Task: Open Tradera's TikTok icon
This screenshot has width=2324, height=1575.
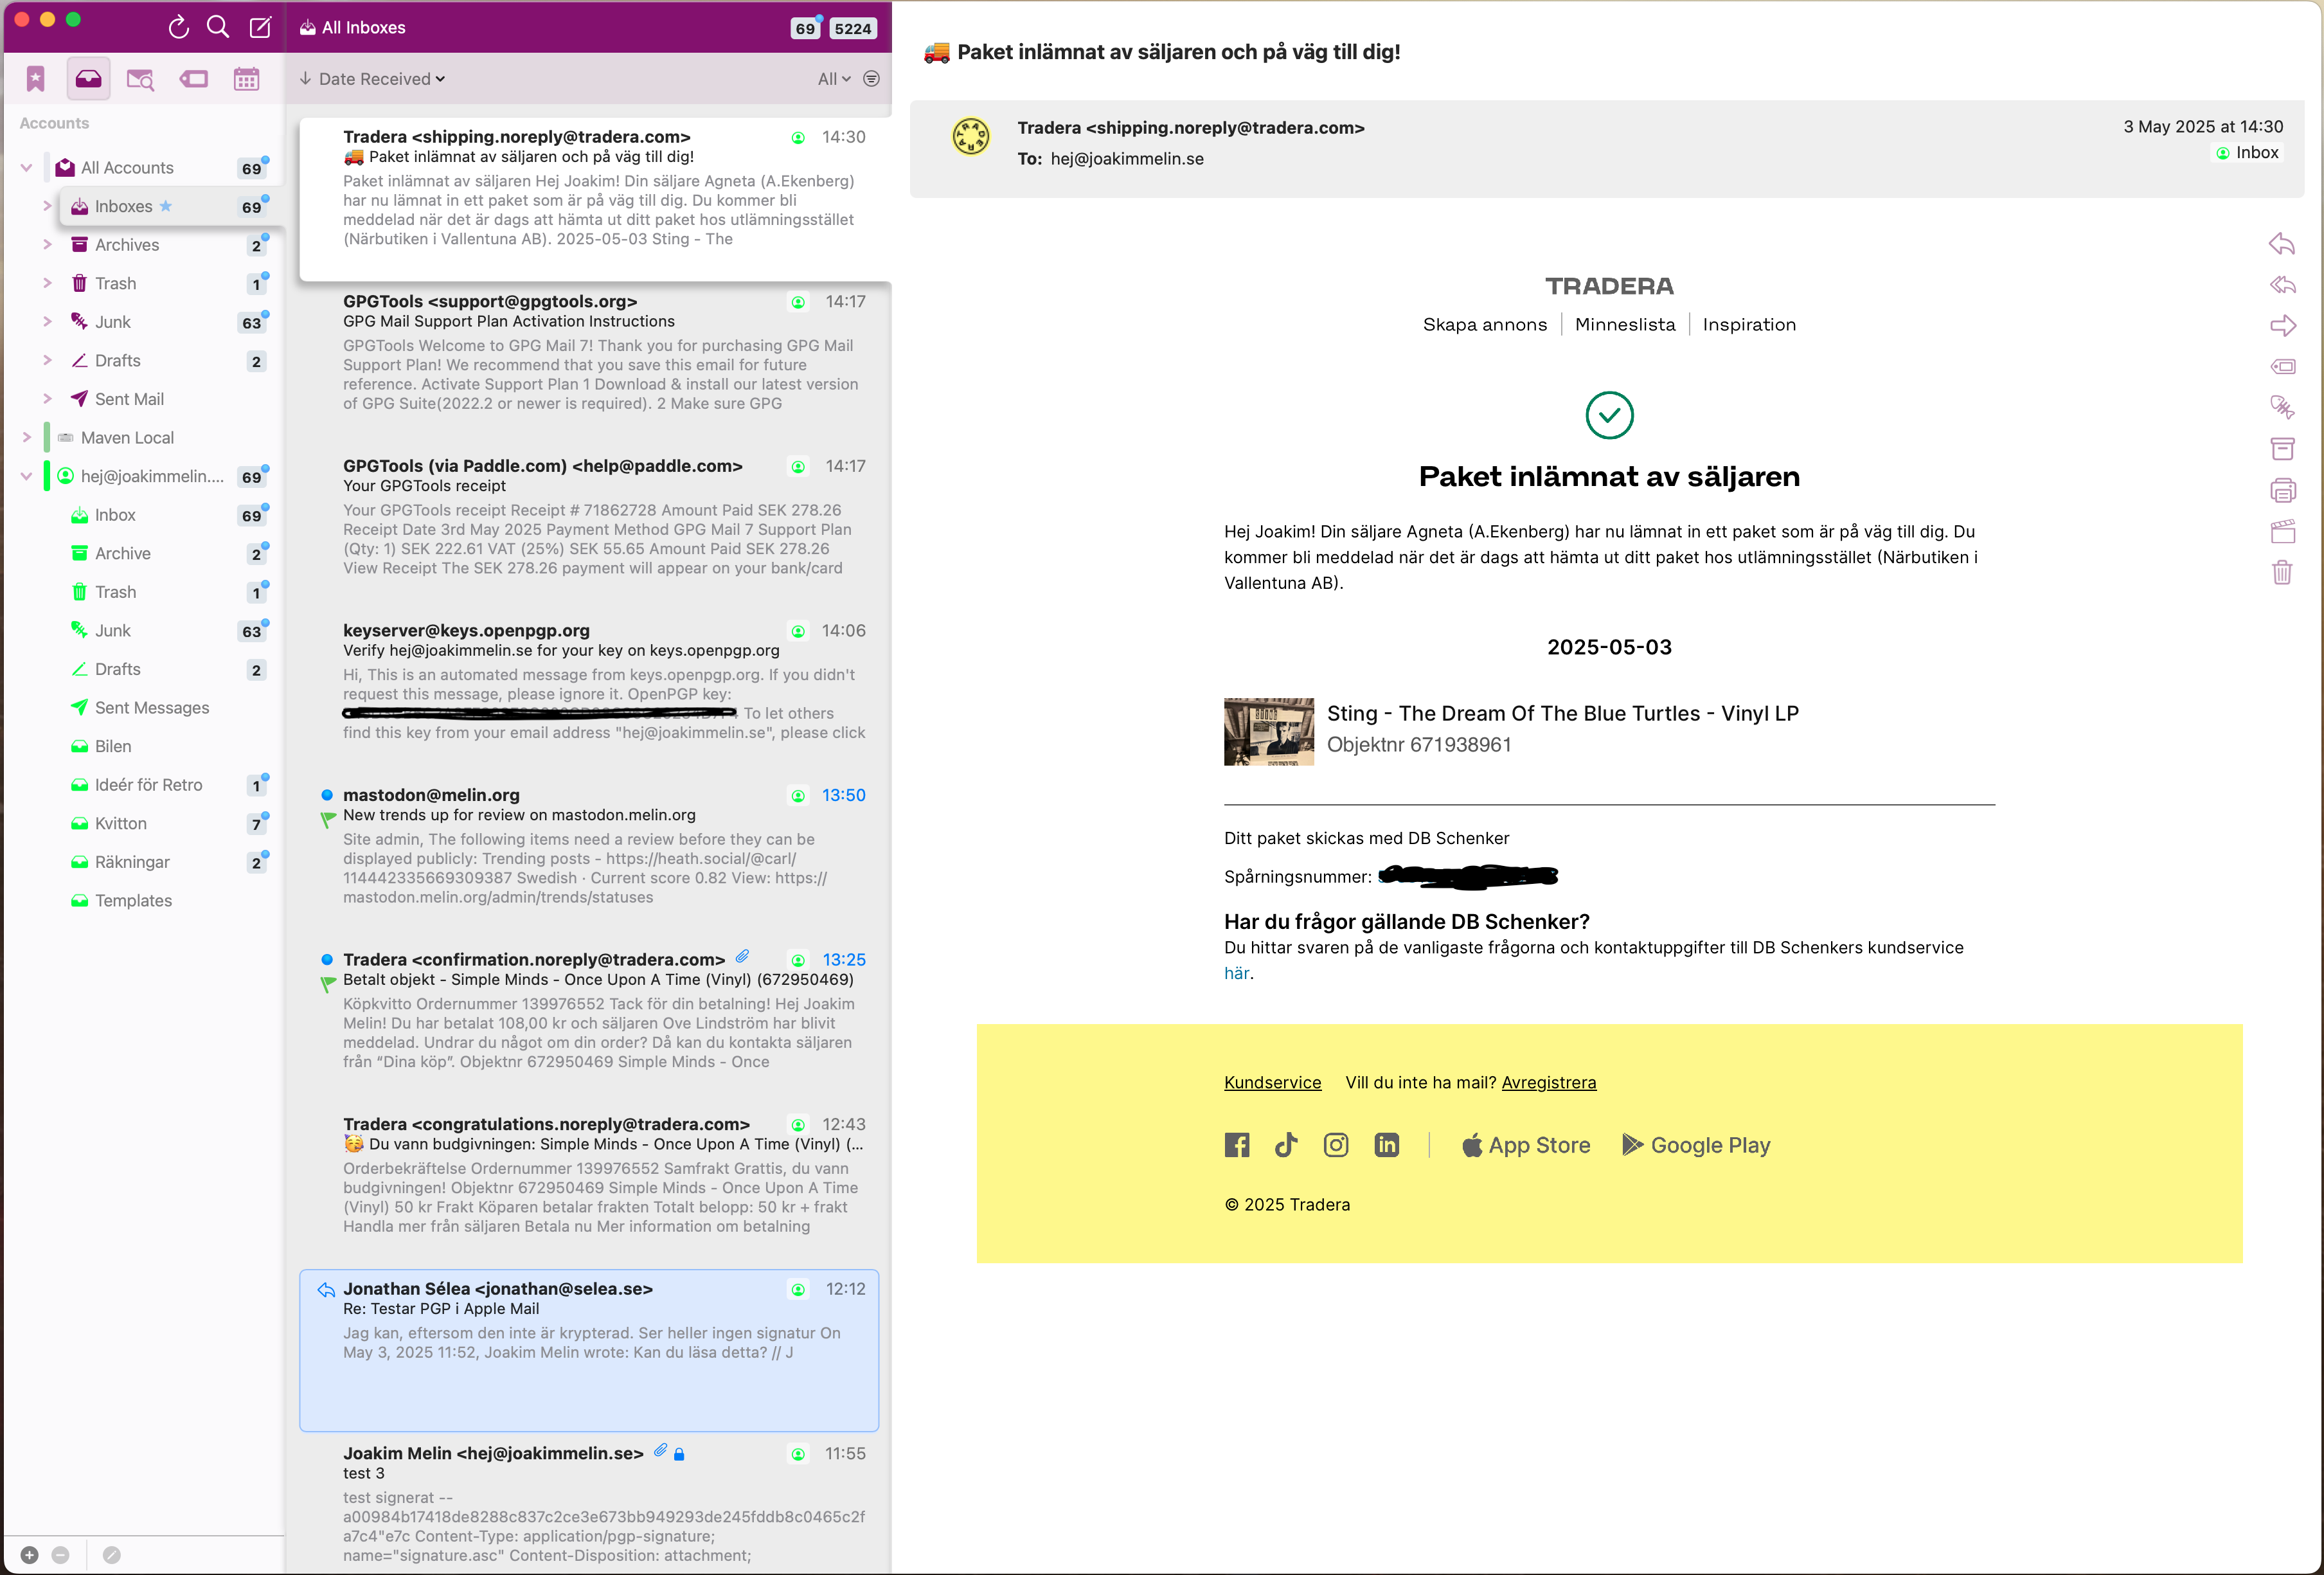Action: pos(1286,1146)
